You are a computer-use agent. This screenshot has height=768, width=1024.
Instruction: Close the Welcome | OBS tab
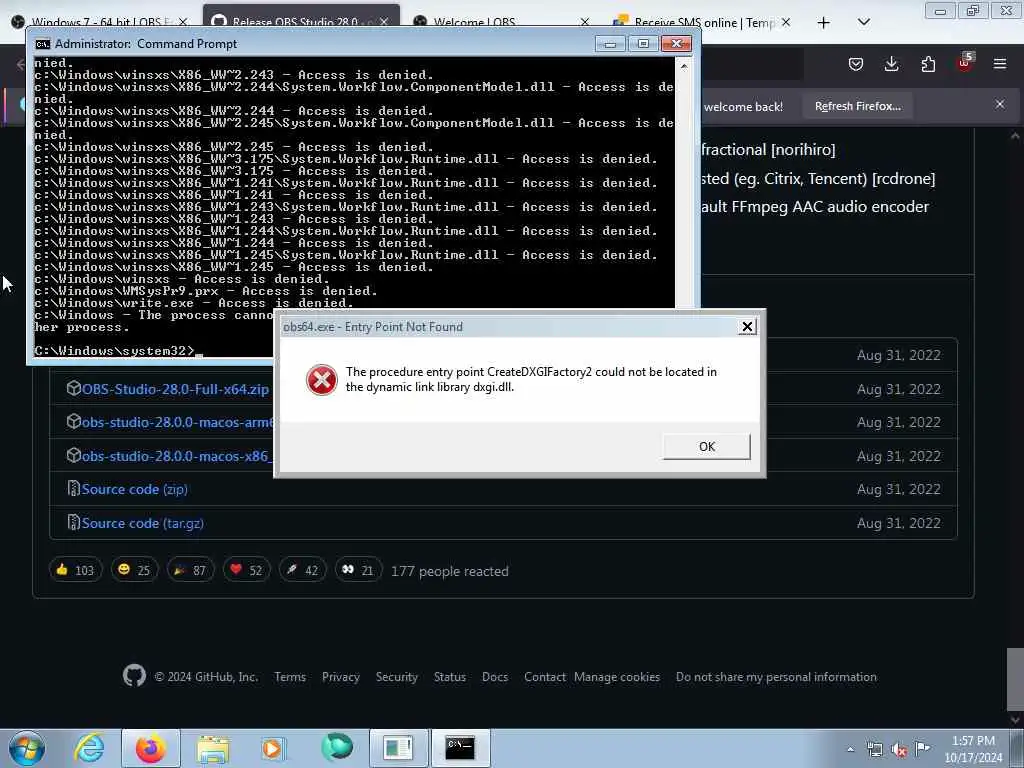point(584,22)
